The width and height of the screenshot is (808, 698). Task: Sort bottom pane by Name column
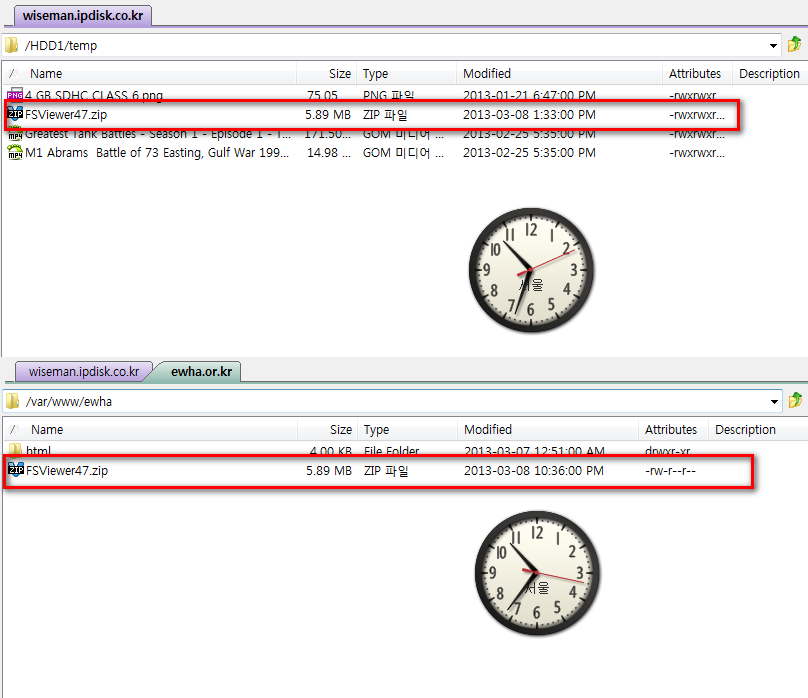[150, 430]
